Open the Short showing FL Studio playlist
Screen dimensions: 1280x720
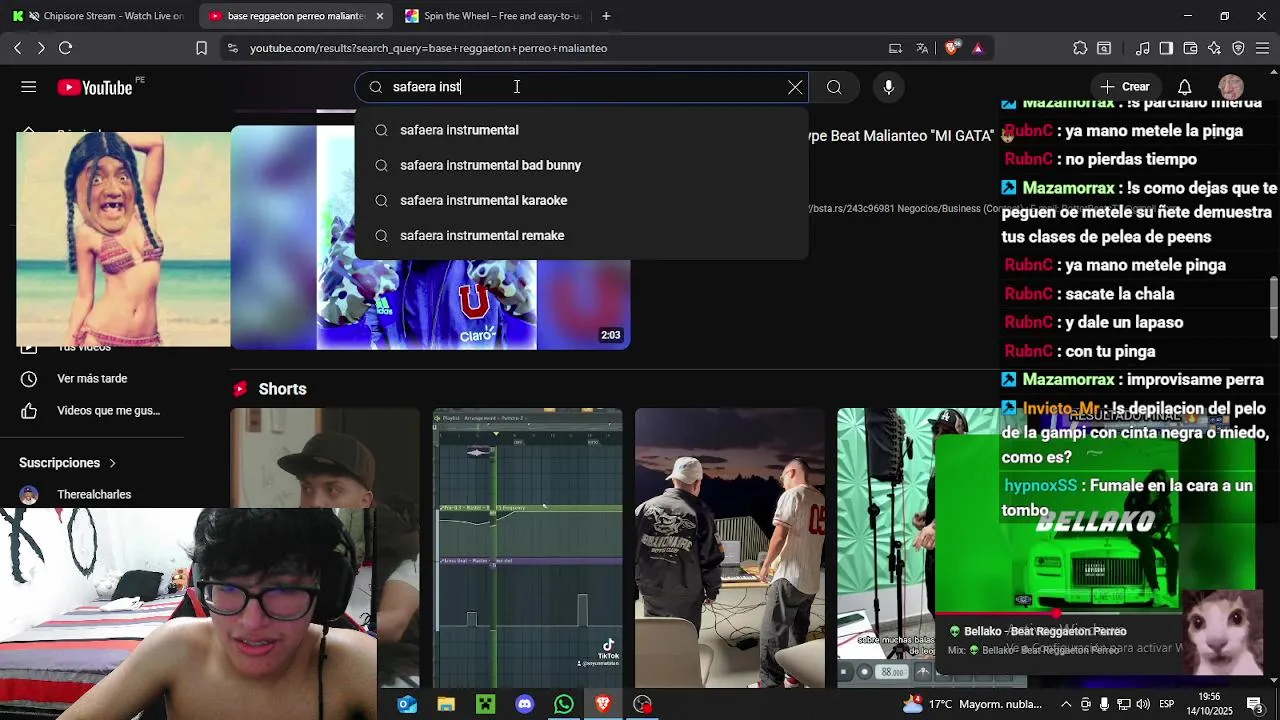point(527,548)
